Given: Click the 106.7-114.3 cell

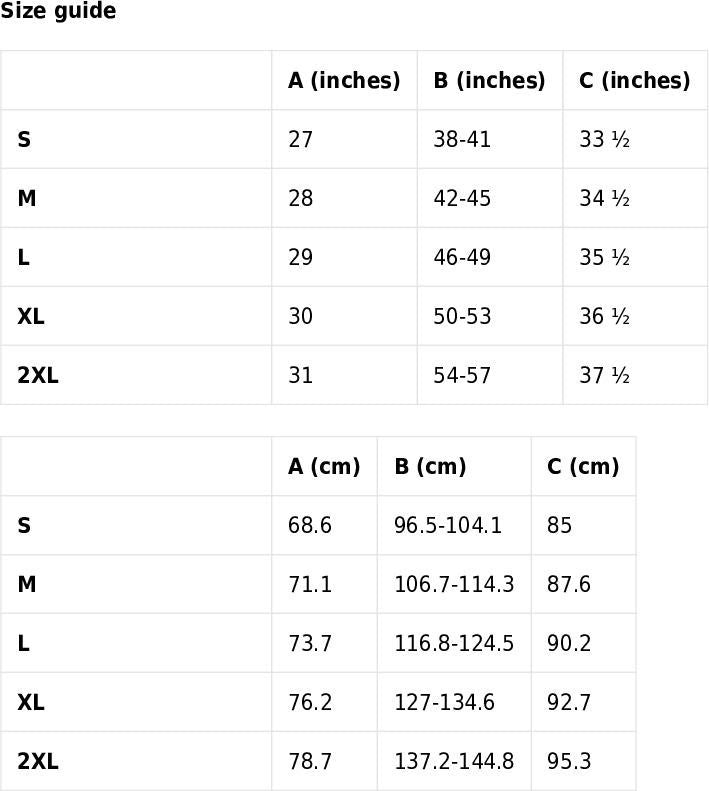Looking at the screenshot, I should 454,585.
